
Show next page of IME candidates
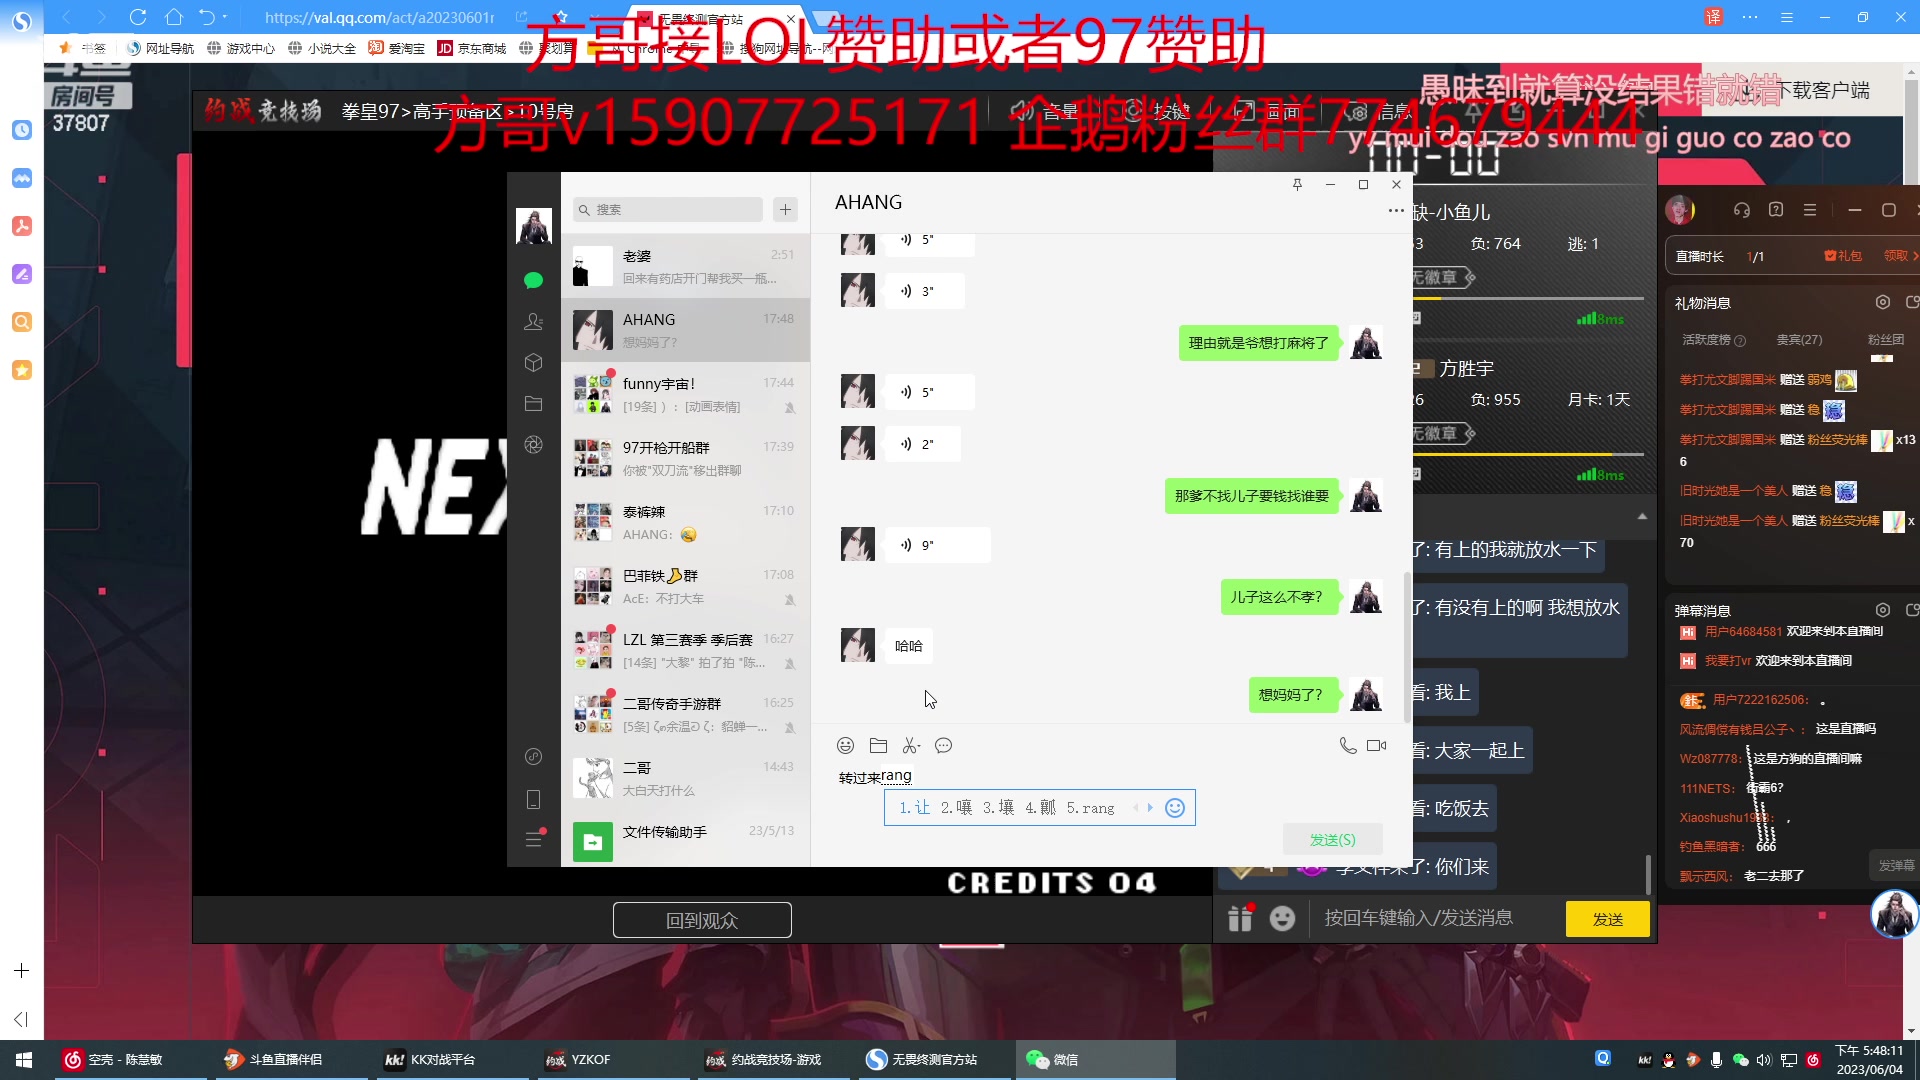(x=1150, y=807)
